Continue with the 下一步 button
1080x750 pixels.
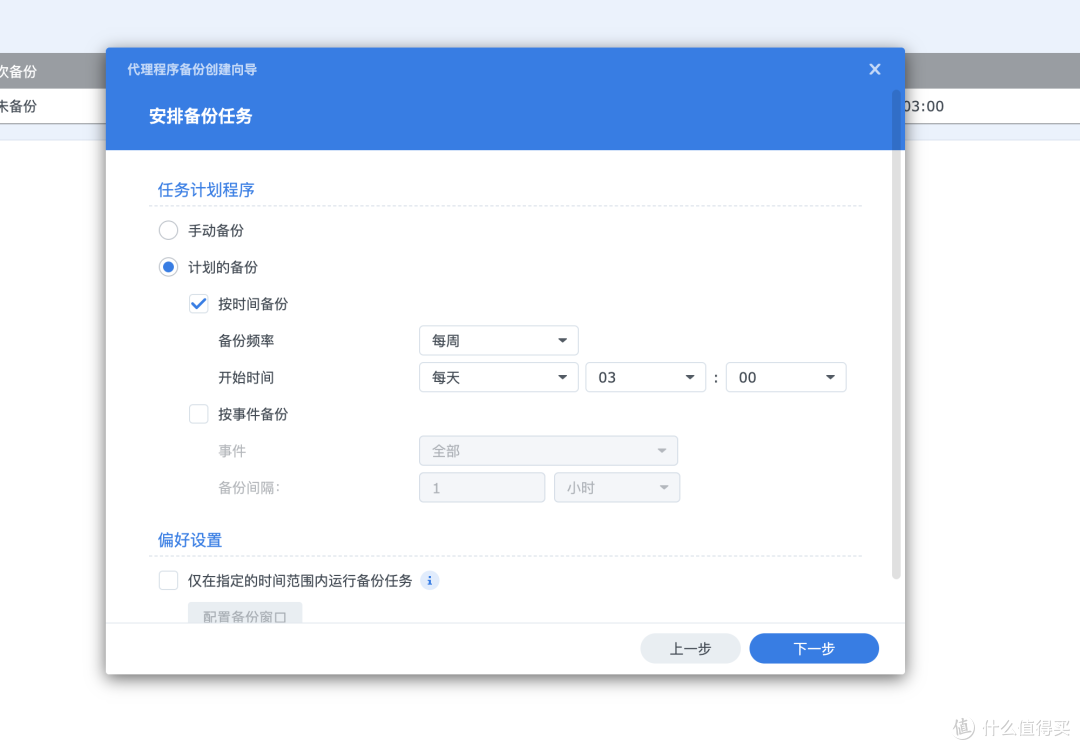click(x=814, y=649)
